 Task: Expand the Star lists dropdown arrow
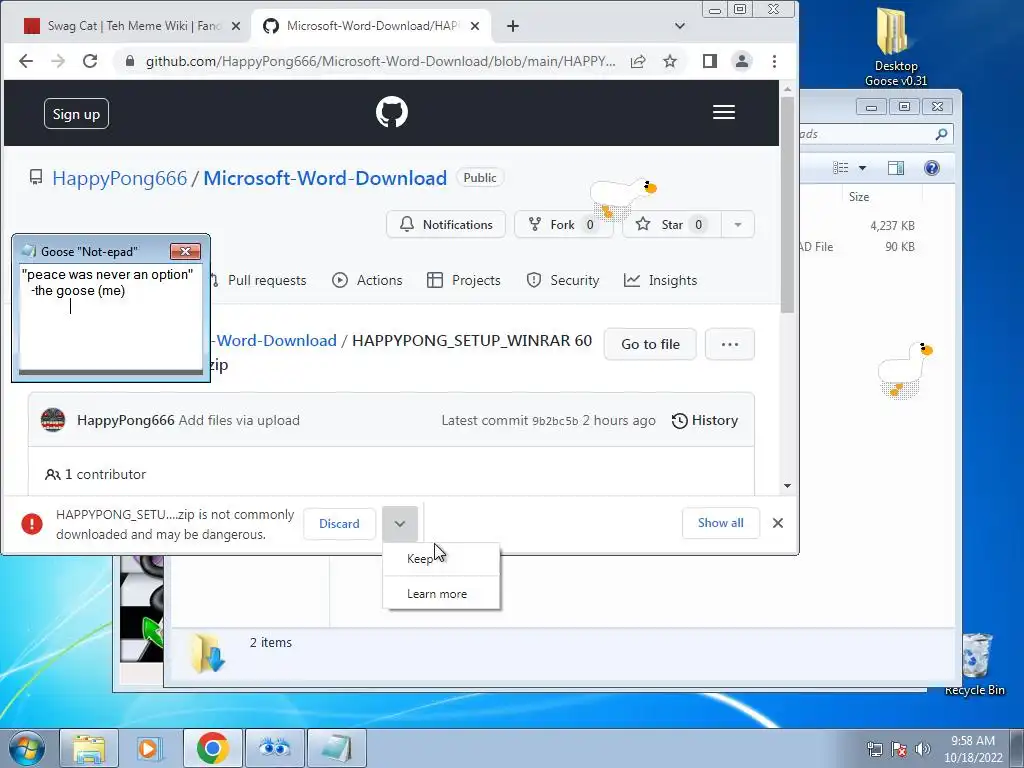tap(738, 225)
